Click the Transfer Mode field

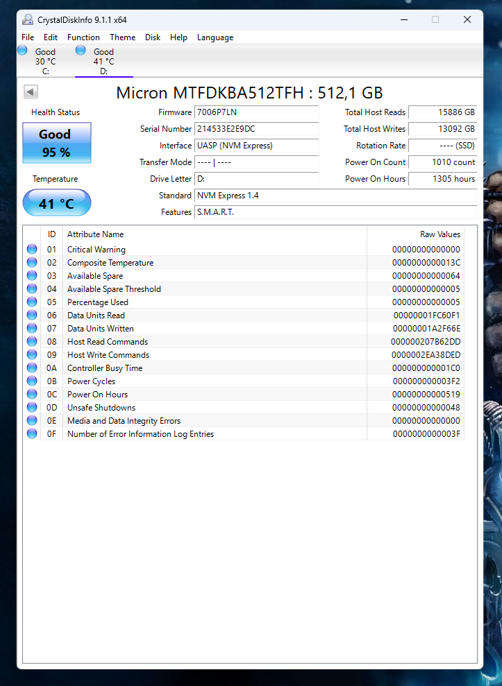coord(256,162)
